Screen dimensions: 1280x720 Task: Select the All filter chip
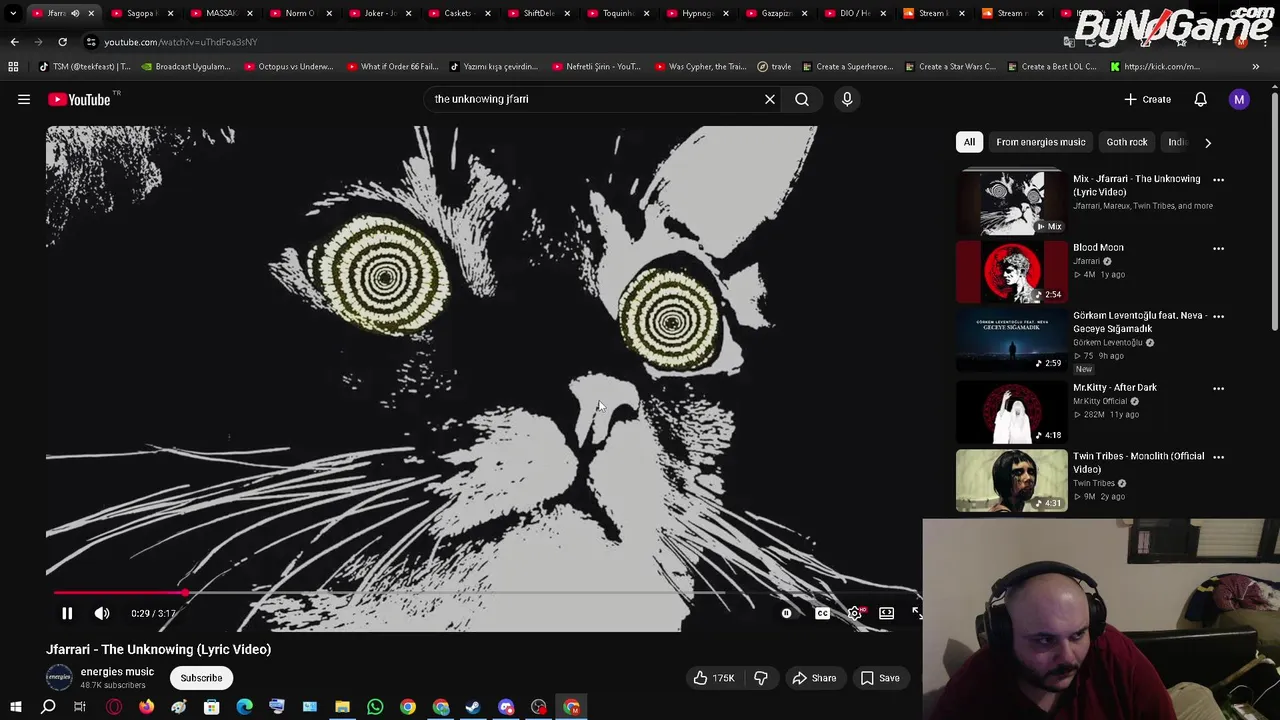pyautogui.click(x=969, y=142)
